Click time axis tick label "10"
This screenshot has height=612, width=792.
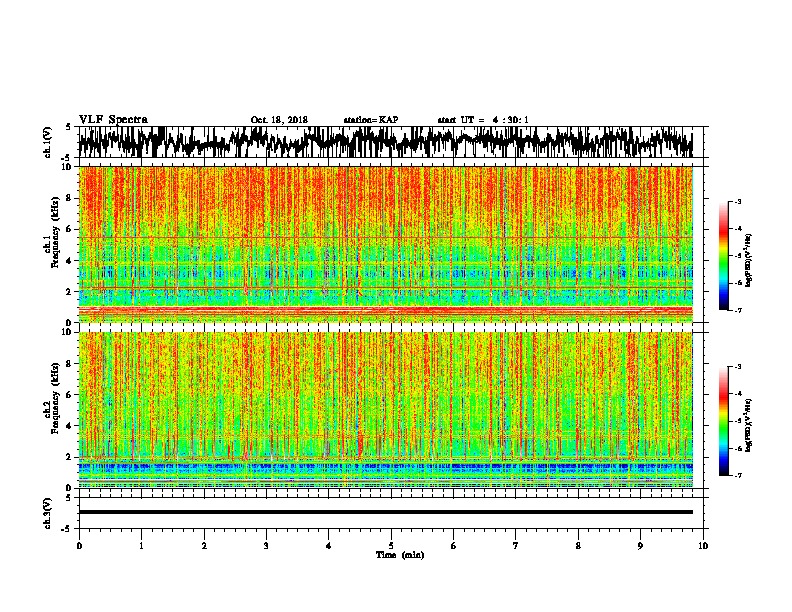pos(703,546)
